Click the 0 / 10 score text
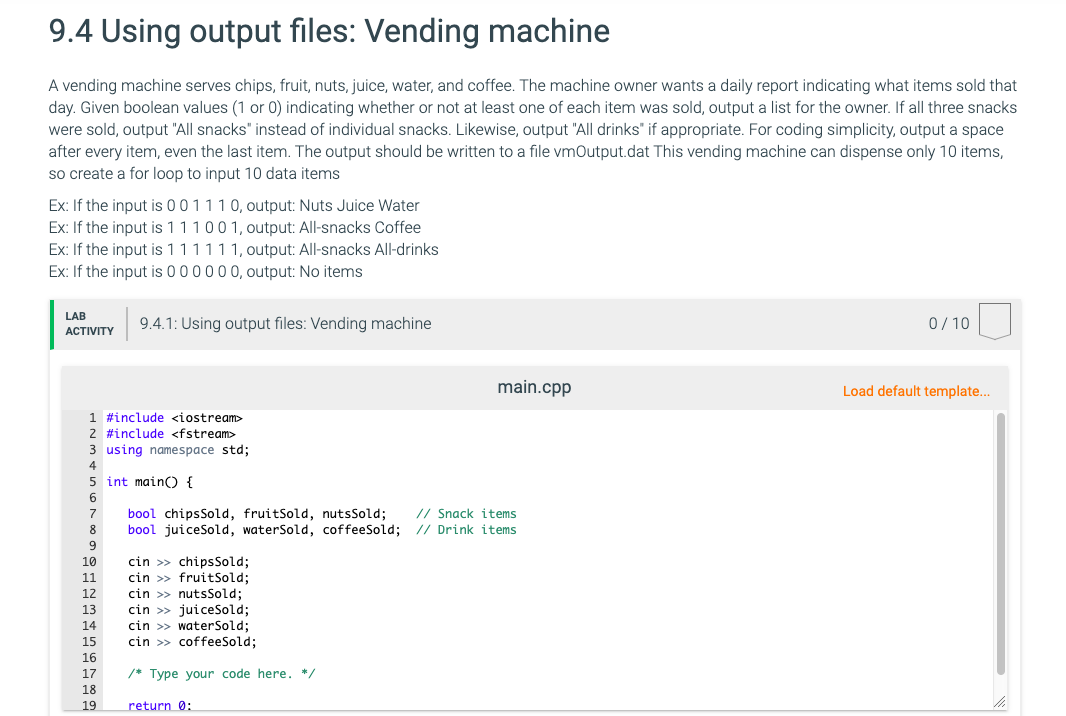 coord(948,324)
